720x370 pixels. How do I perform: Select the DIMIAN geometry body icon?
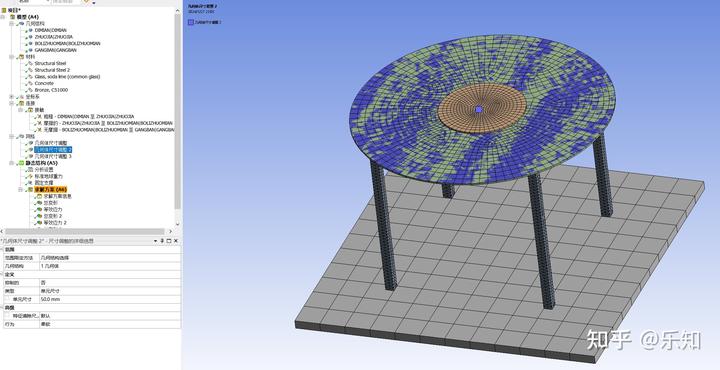30,30
